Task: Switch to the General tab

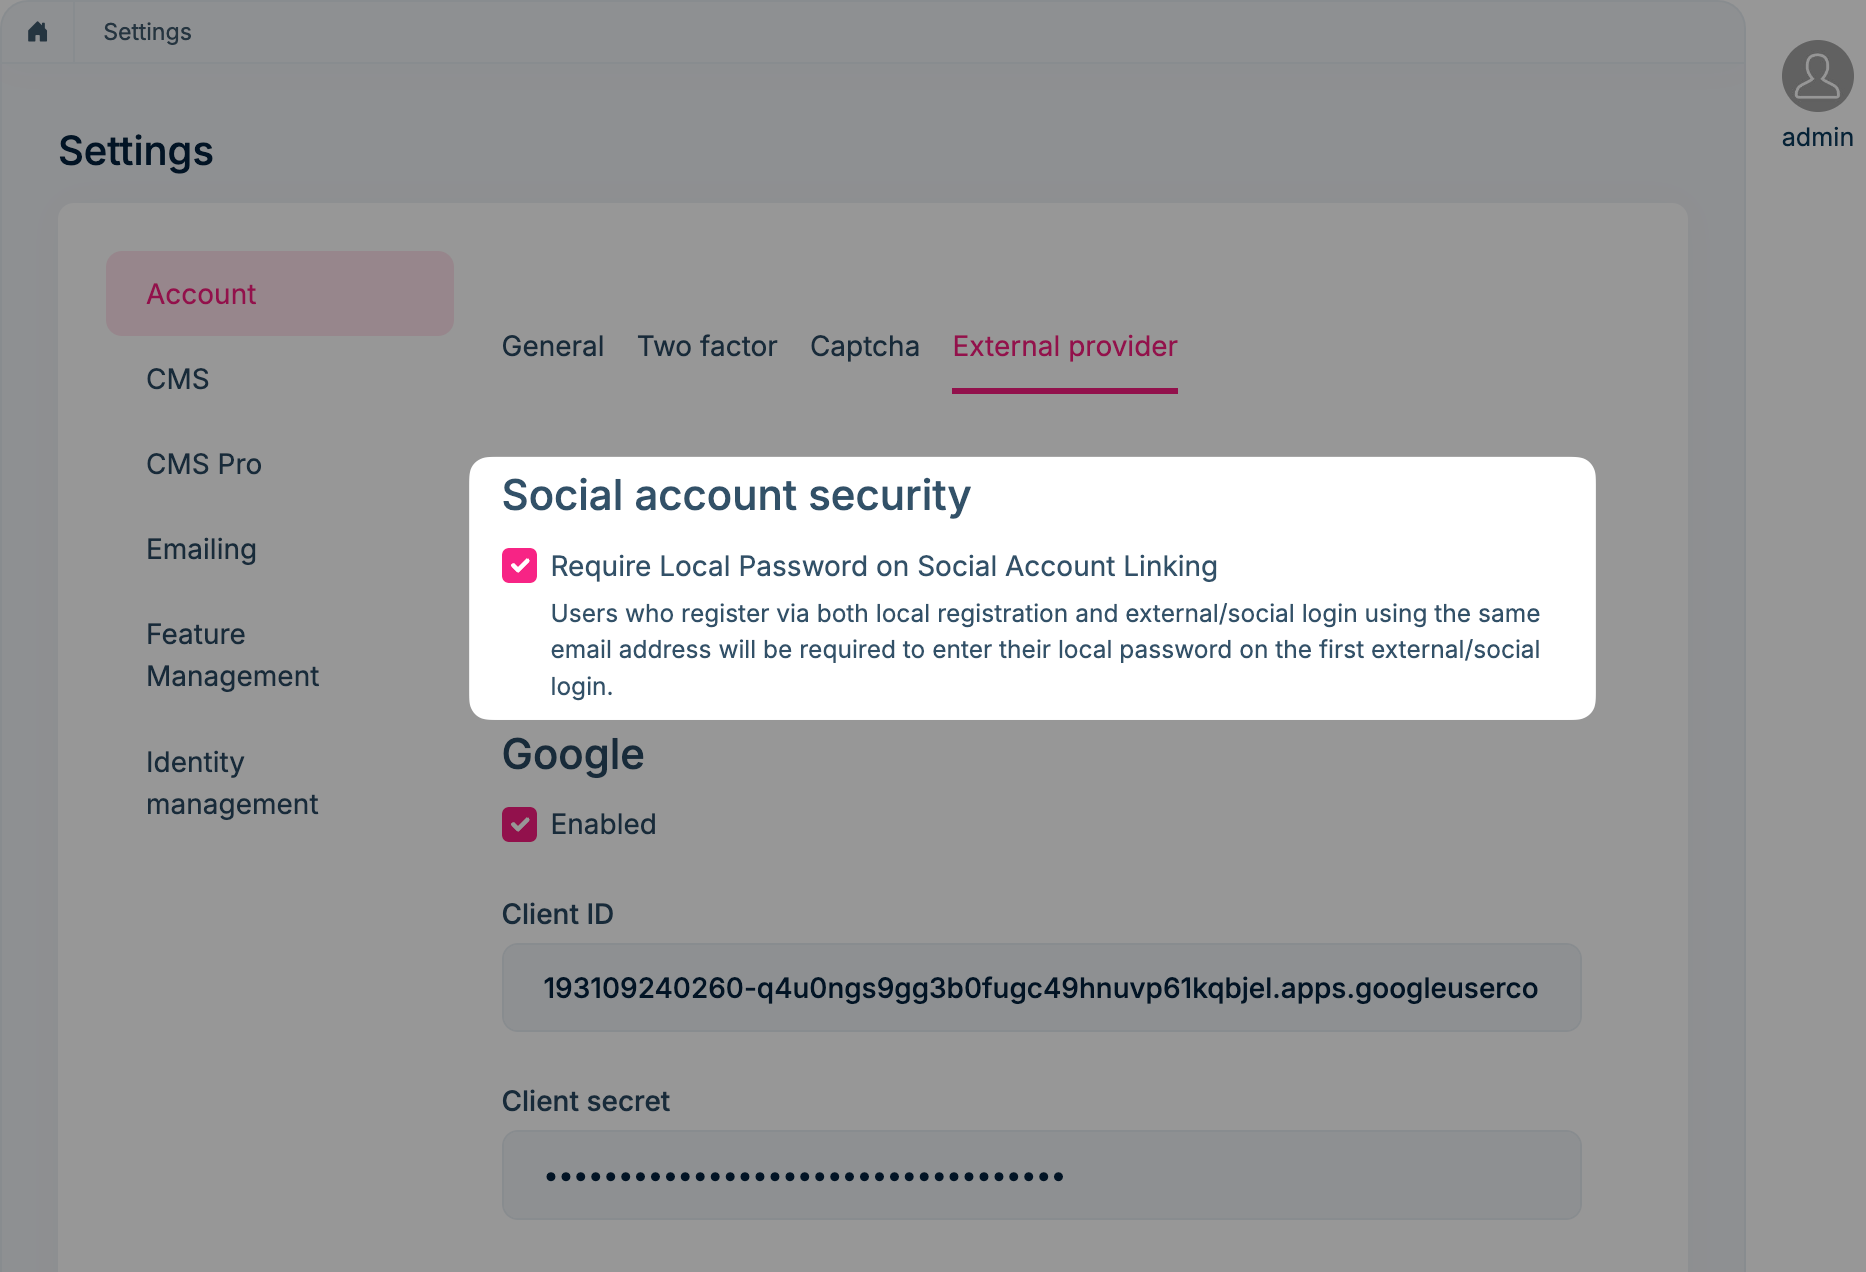Action: point(552,346)
